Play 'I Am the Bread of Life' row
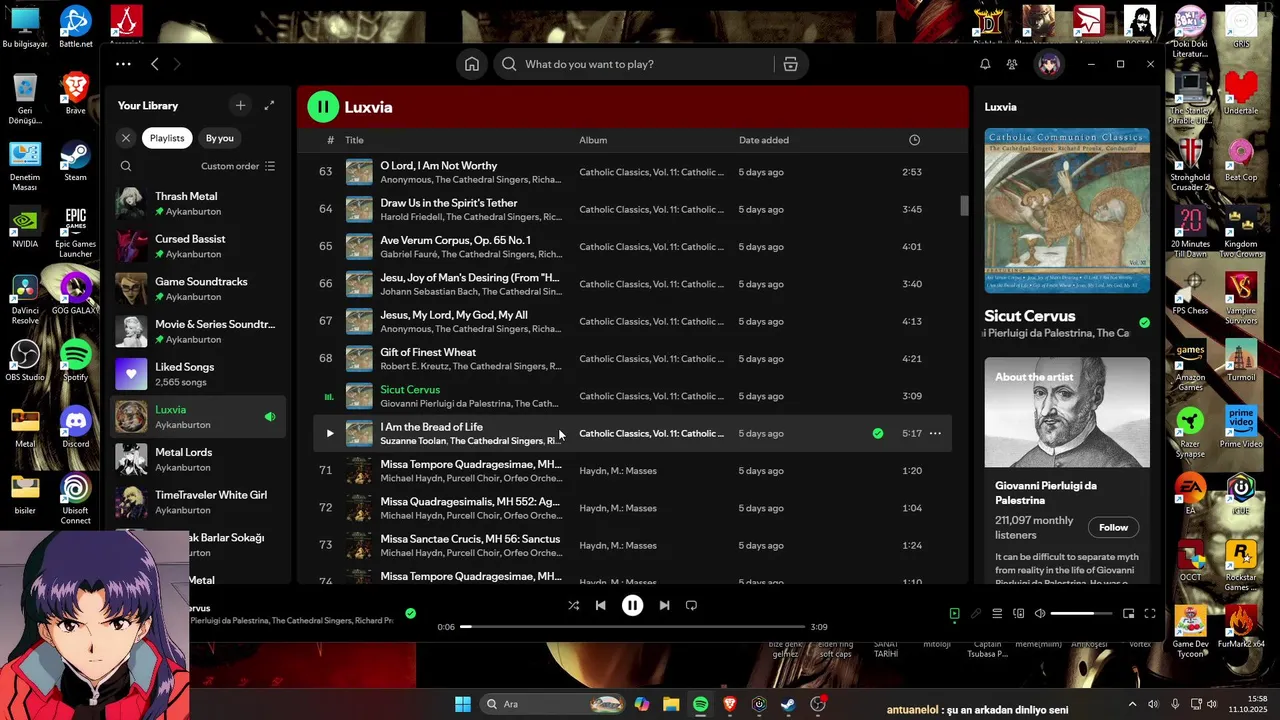The image size is (1280, 720). click(329, 434)
